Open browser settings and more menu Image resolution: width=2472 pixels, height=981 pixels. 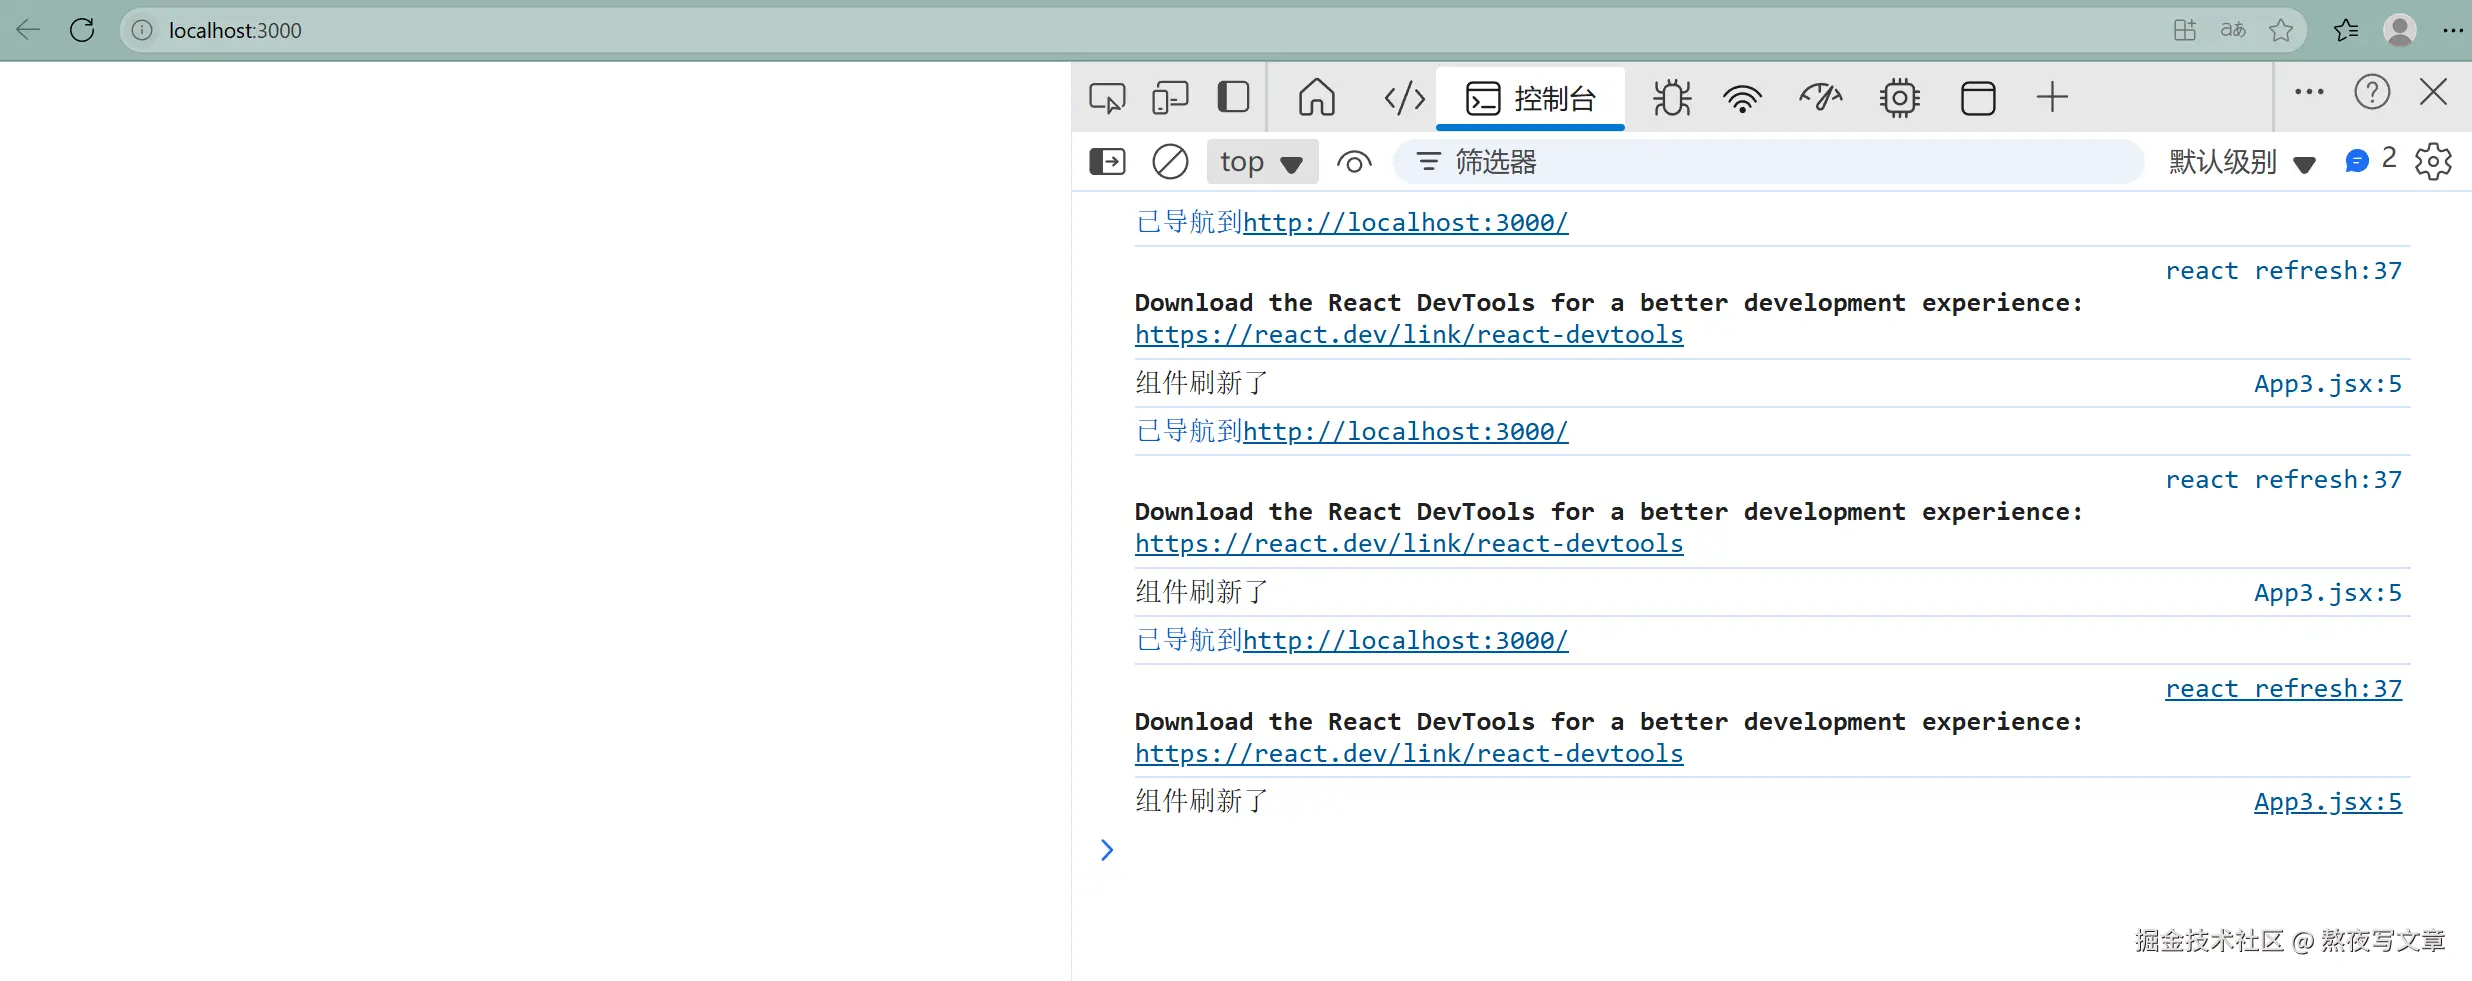[2452, 30]
